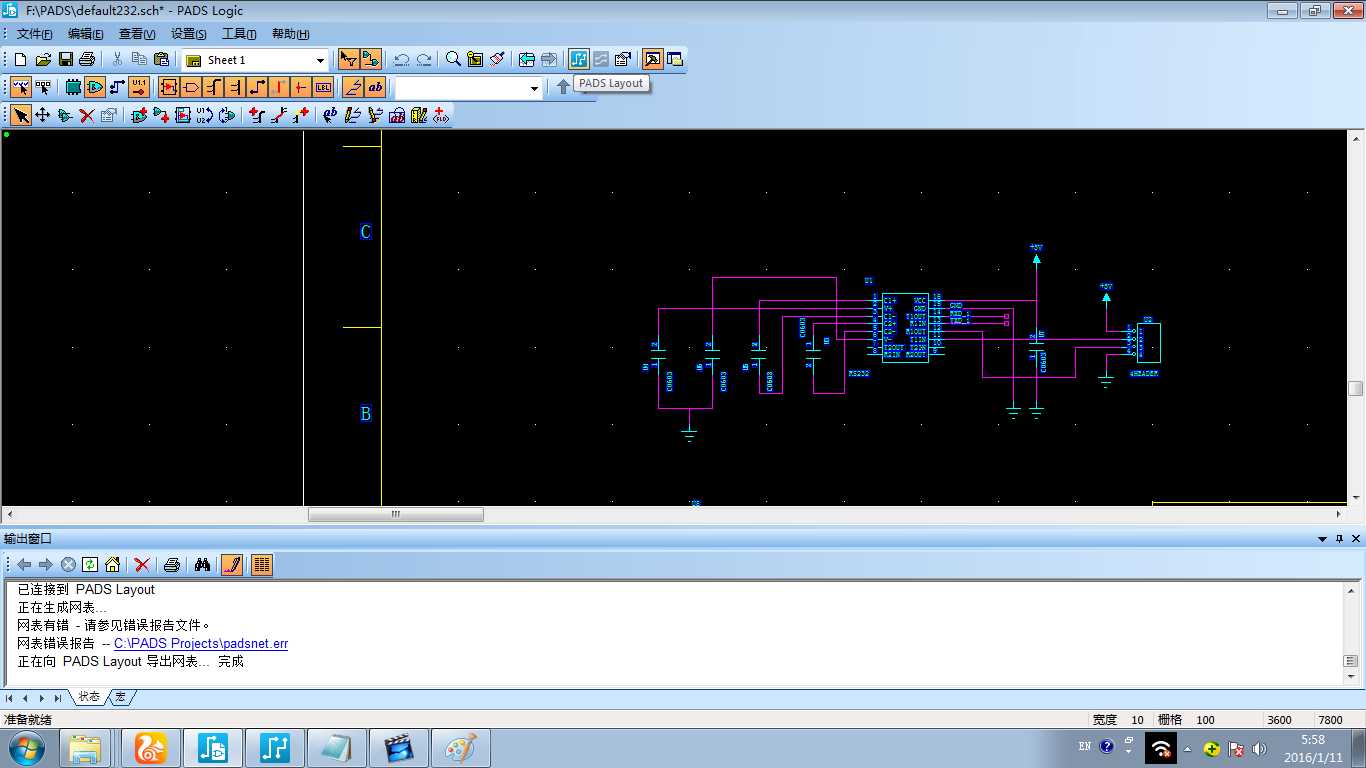1366x768 pixels.
Task: Click the Create Text 'ab' icon
Action: point(329,115)
